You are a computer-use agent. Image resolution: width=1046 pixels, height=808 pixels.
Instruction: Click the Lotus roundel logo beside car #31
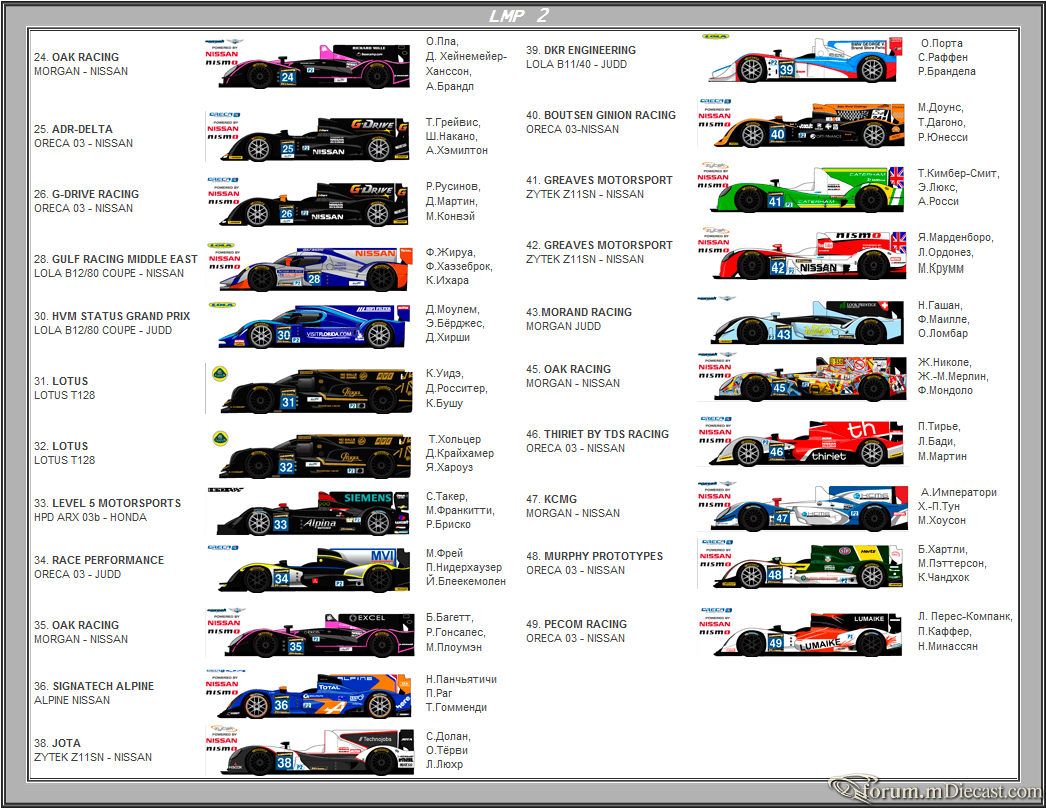click(219, 374)
